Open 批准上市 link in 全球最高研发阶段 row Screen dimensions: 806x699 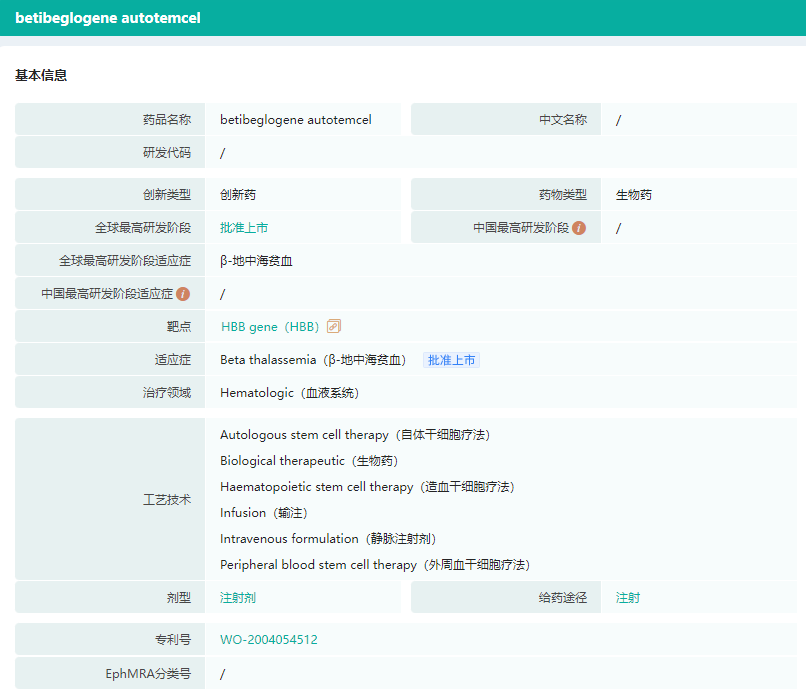pos(244,228)
